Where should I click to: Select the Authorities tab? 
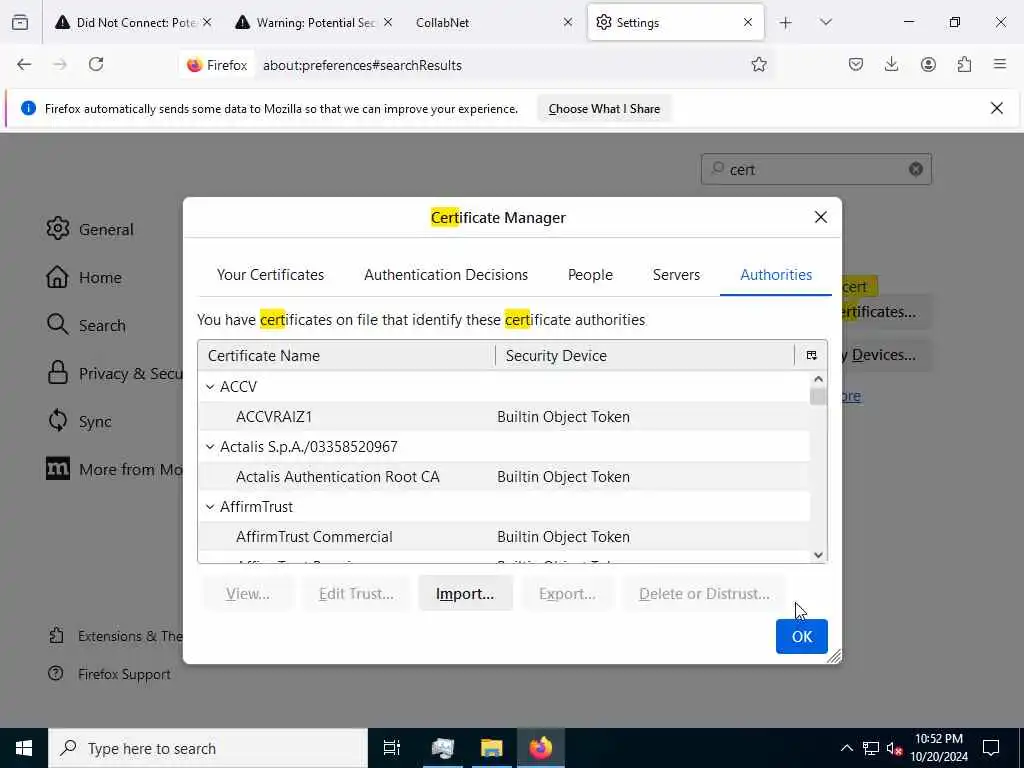(776, 275)
